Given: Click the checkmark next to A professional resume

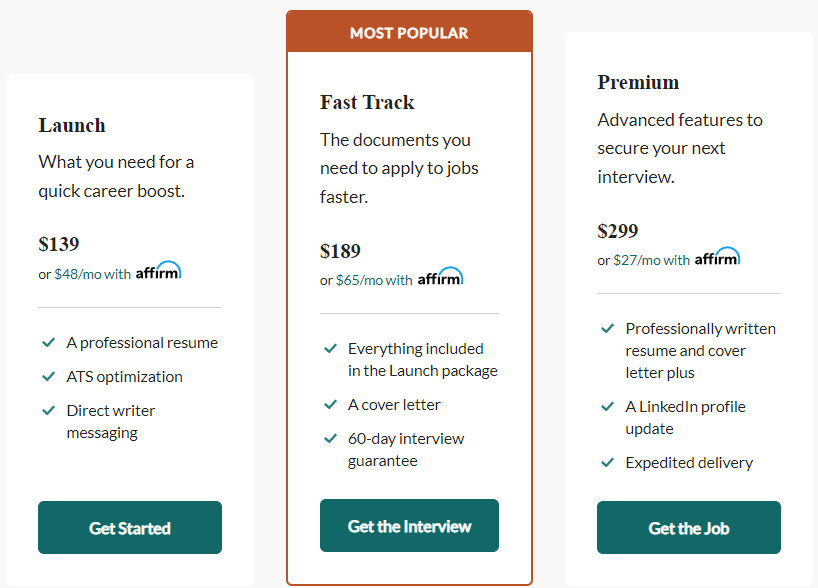Looking at the screenshot, I should [x=49, y=343].
